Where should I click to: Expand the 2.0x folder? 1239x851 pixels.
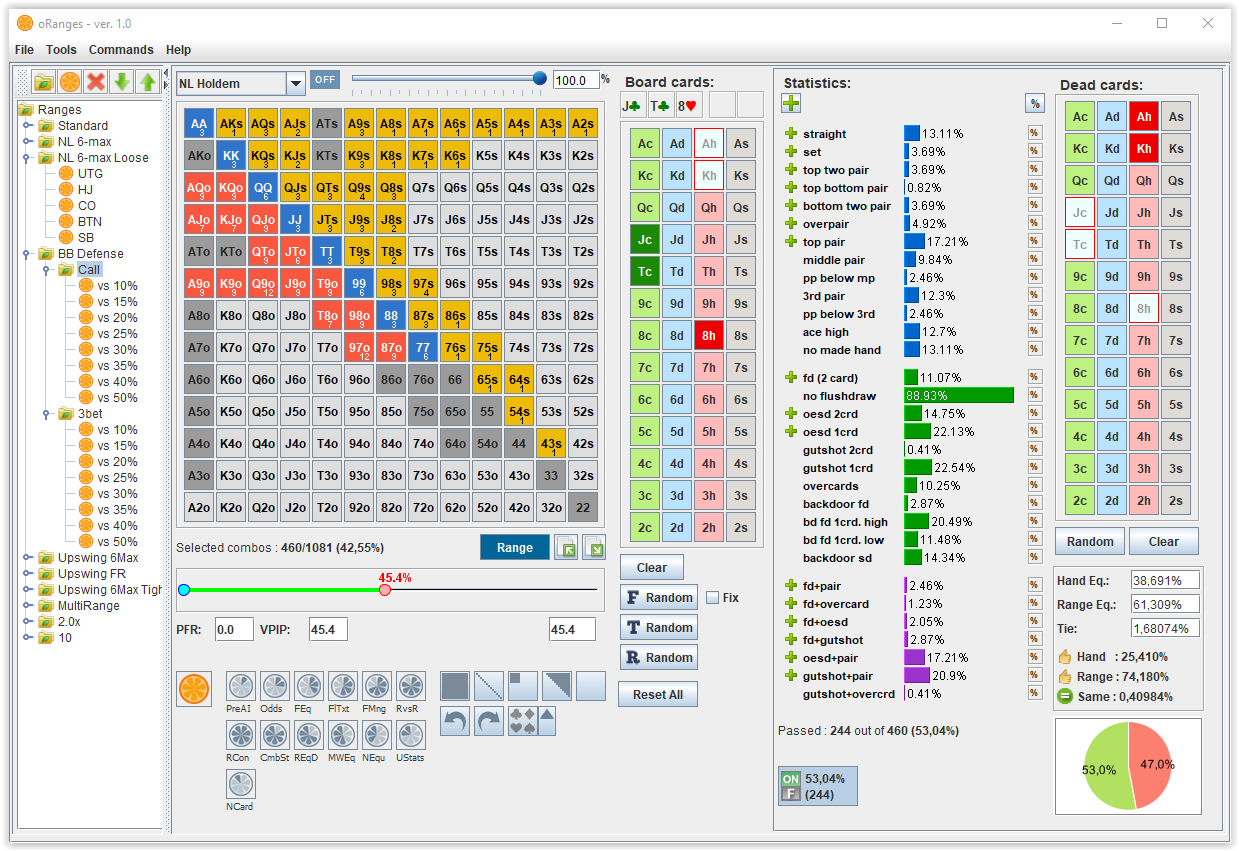coord(27,622)
